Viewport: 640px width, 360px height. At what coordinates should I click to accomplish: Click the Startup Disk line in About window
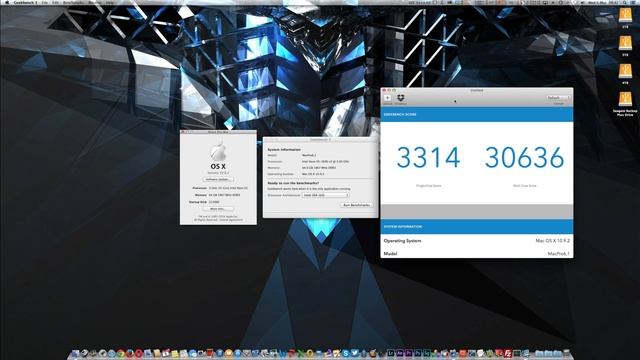(204, 202)
